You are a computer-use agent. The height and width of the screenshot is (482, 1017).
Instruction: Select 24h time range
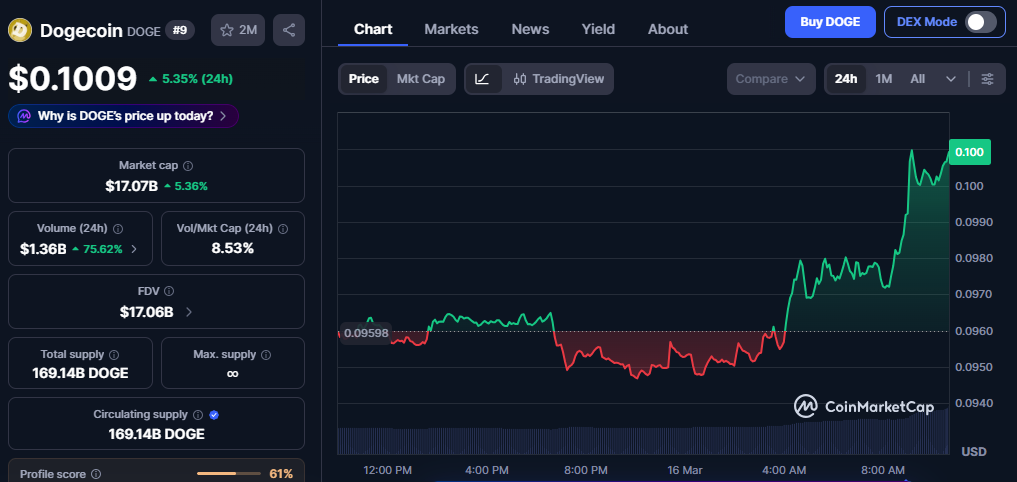tap(846, 79)
